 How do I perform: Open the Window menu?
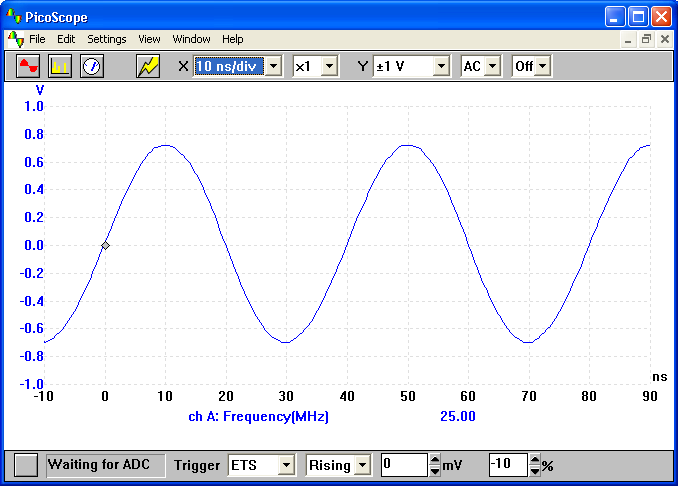point(192,39)
